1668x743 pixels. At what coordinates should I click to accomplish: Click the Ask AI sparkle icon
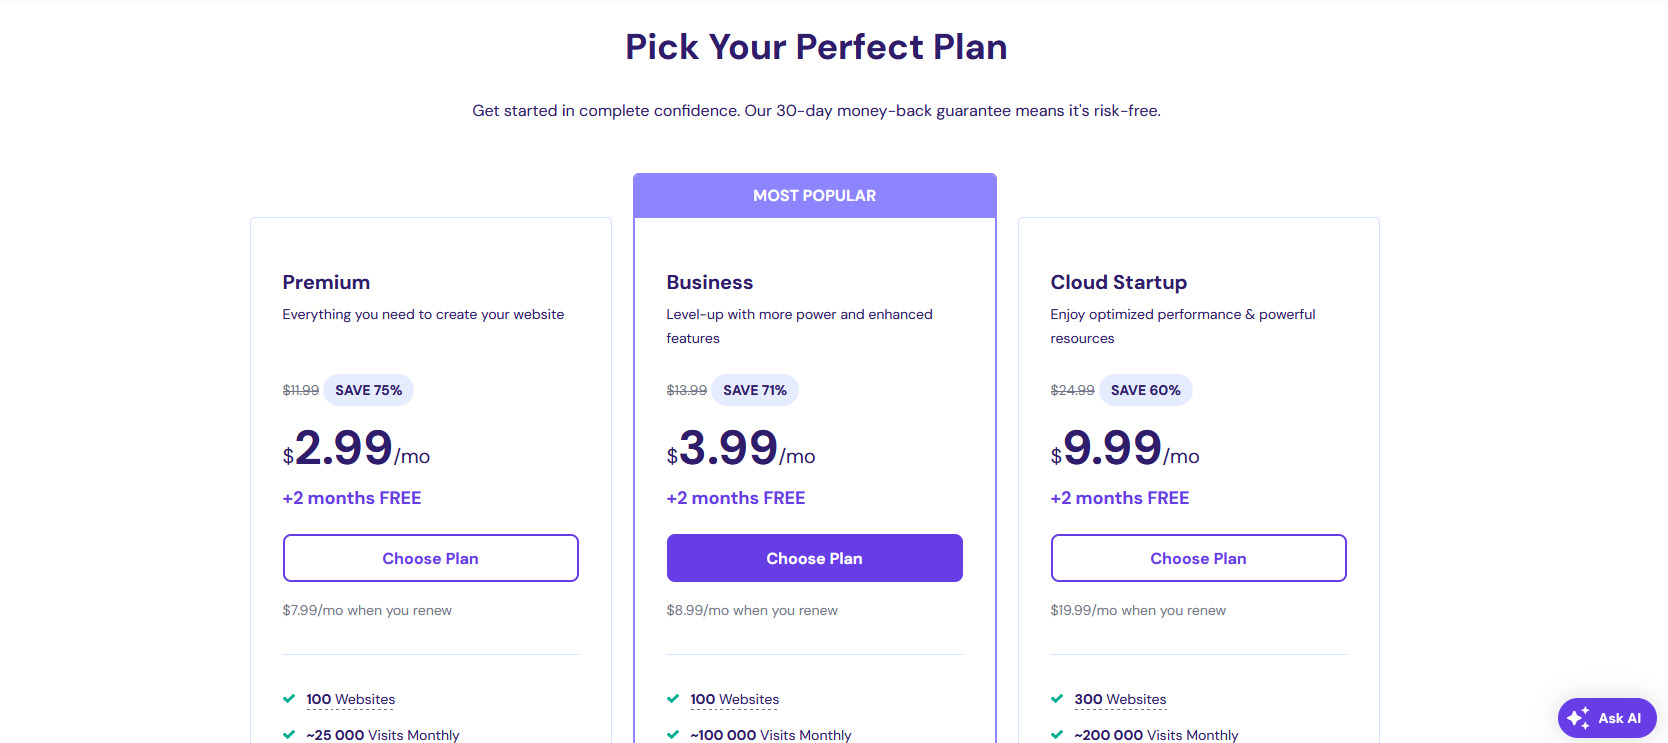pyautogui.click(x=1578, y=718)
